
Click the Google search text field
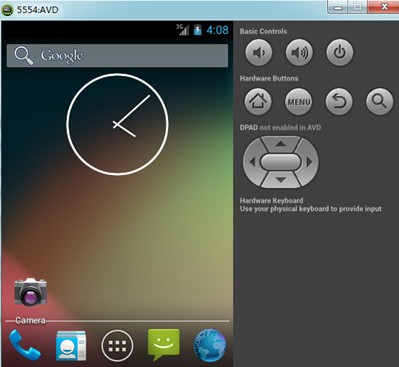pos(117,56)
